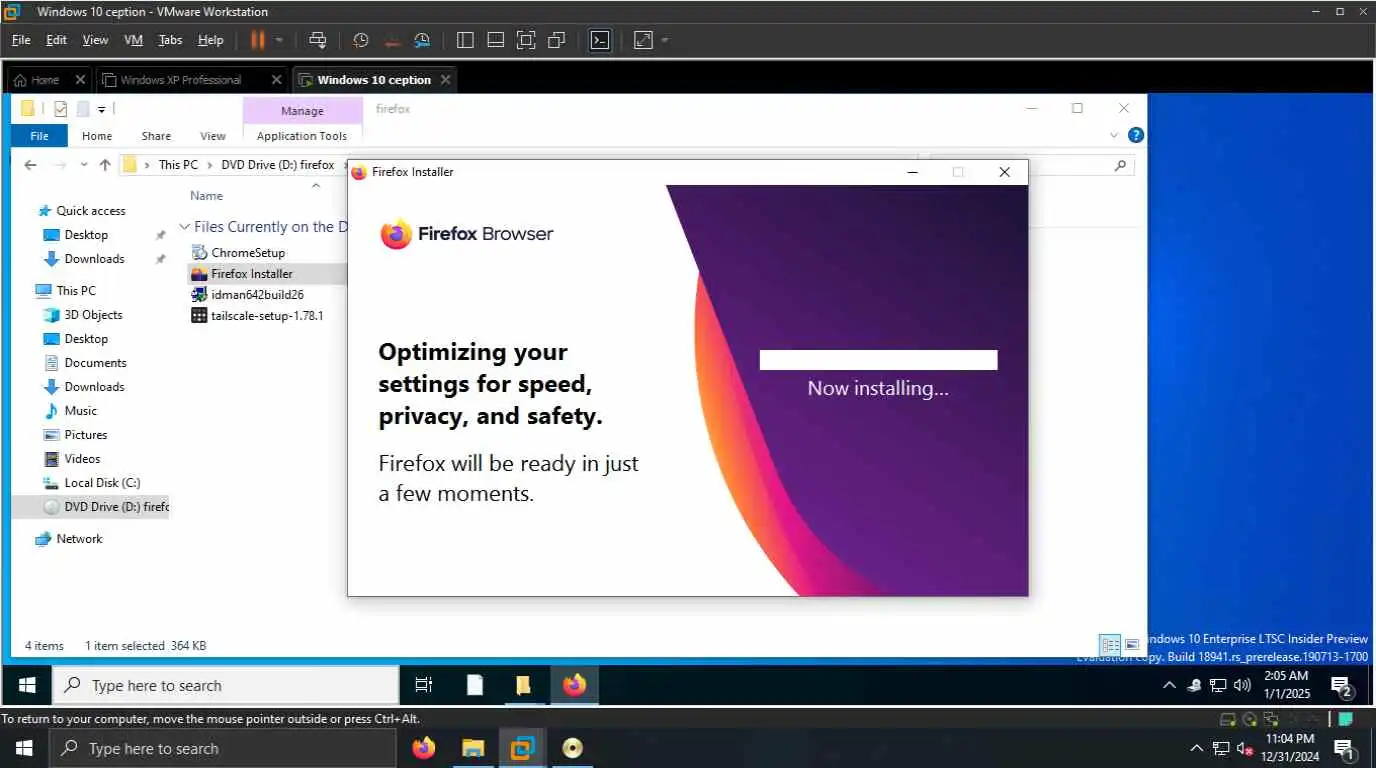1376x768 pixels.
Task: Click the Firefox installer icon on guest taskbar
Action: click(x=574, y=685)
